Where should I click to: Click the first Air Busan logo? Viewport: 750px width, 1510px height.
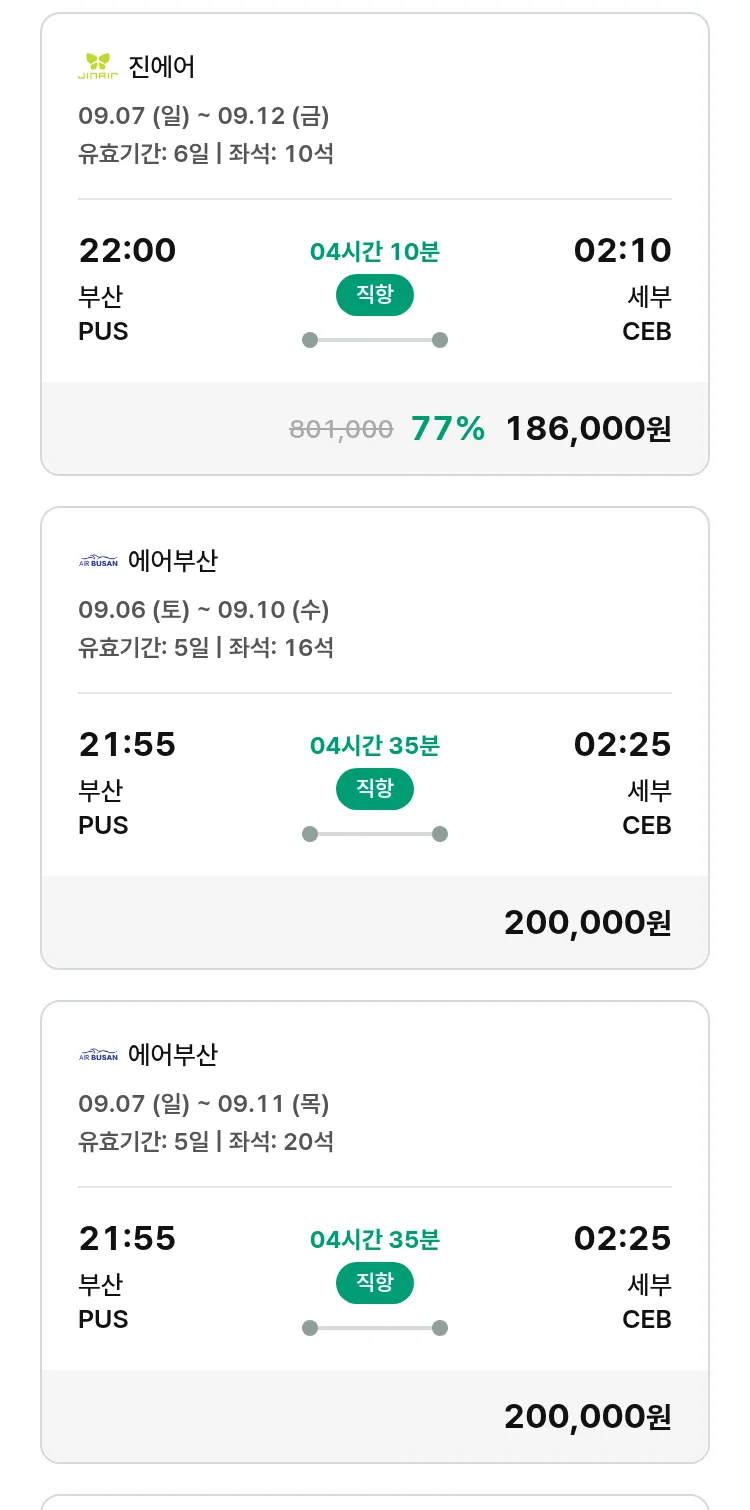click(98, 561)
